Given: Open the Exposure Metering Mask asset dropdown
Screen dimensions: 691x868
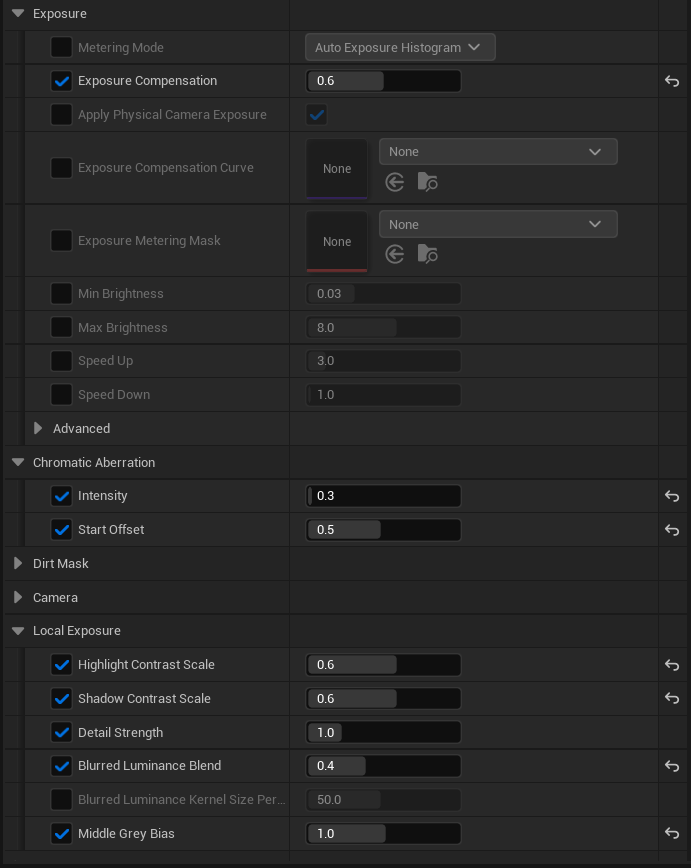Looking at the screenshot, I should click(498, 225).
